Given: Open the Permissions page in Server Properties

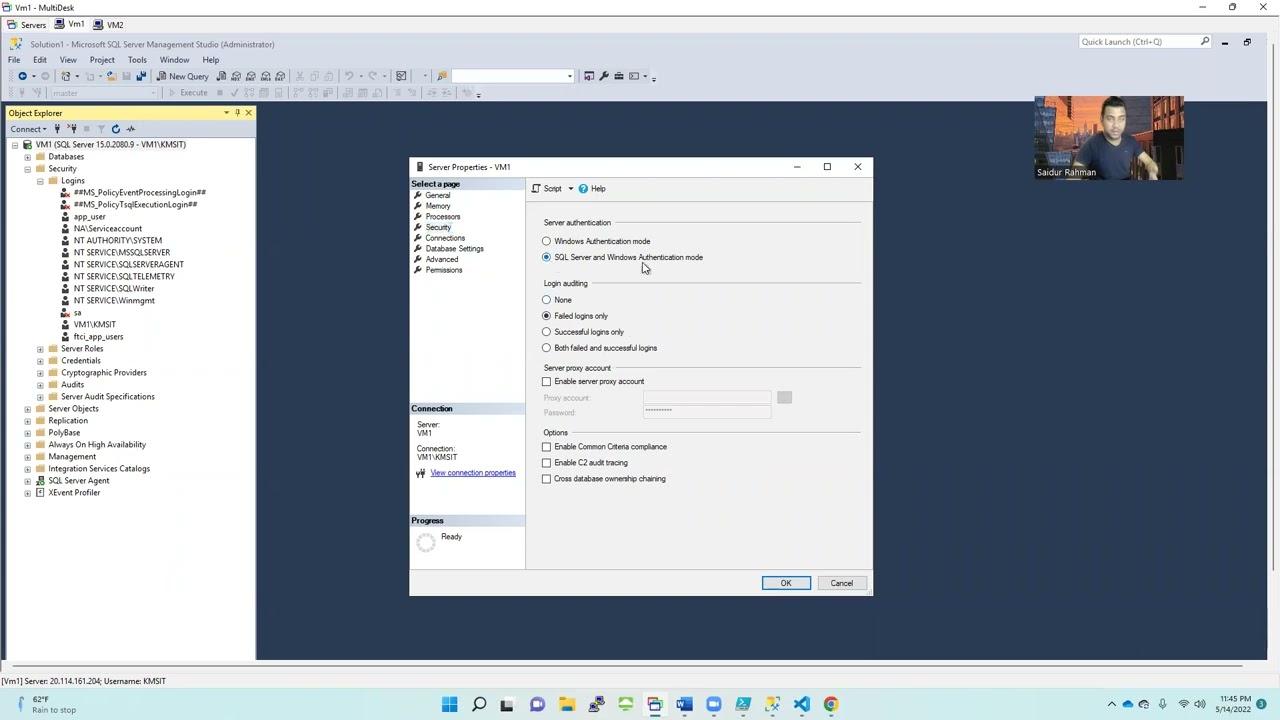Looking at the screenshot, I should (x=444, y=270).
